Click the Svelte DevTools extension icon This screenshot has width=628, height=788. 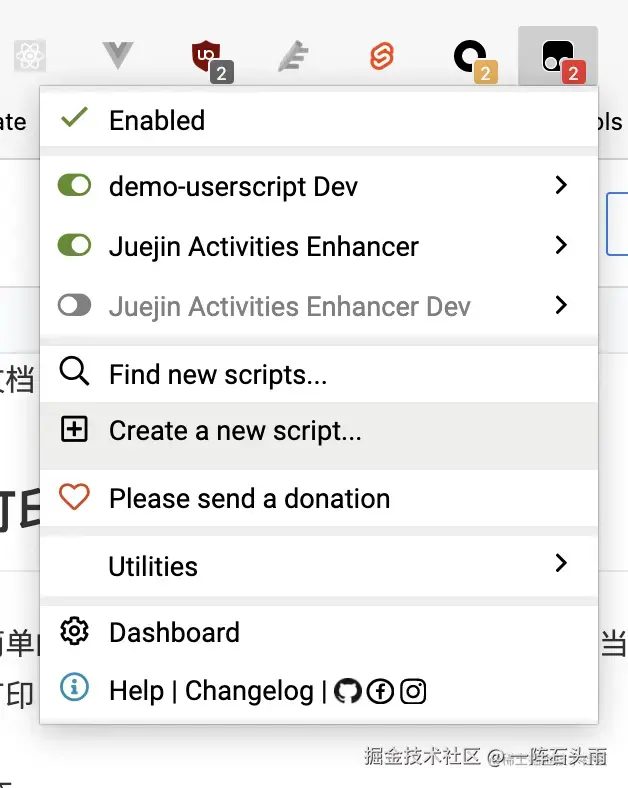[381, 58]
